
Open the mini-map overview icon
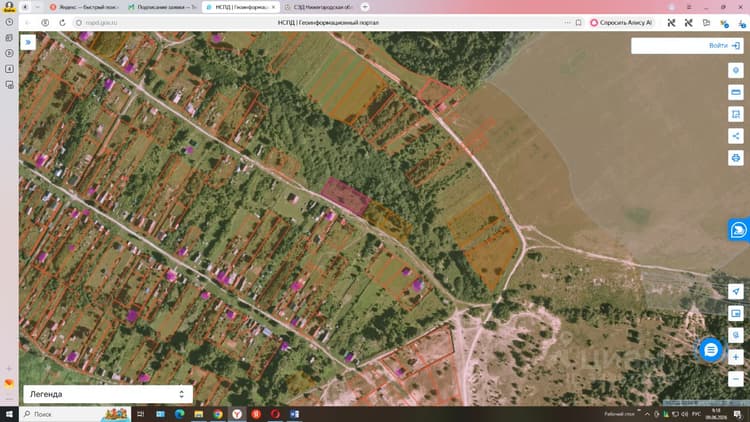(x=736, y=313)
